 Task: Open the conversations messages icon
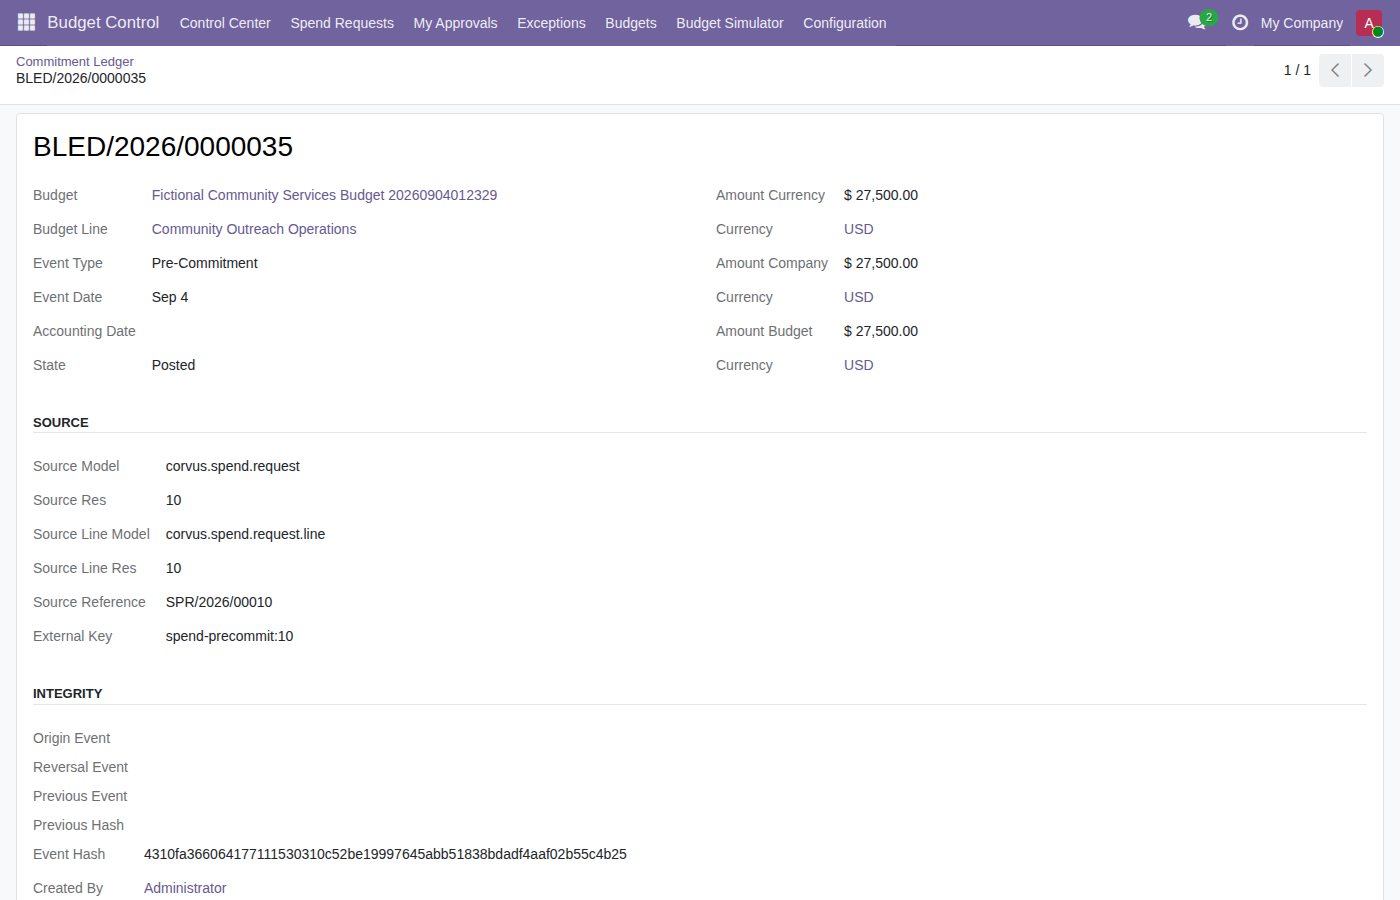(1197, 22)
